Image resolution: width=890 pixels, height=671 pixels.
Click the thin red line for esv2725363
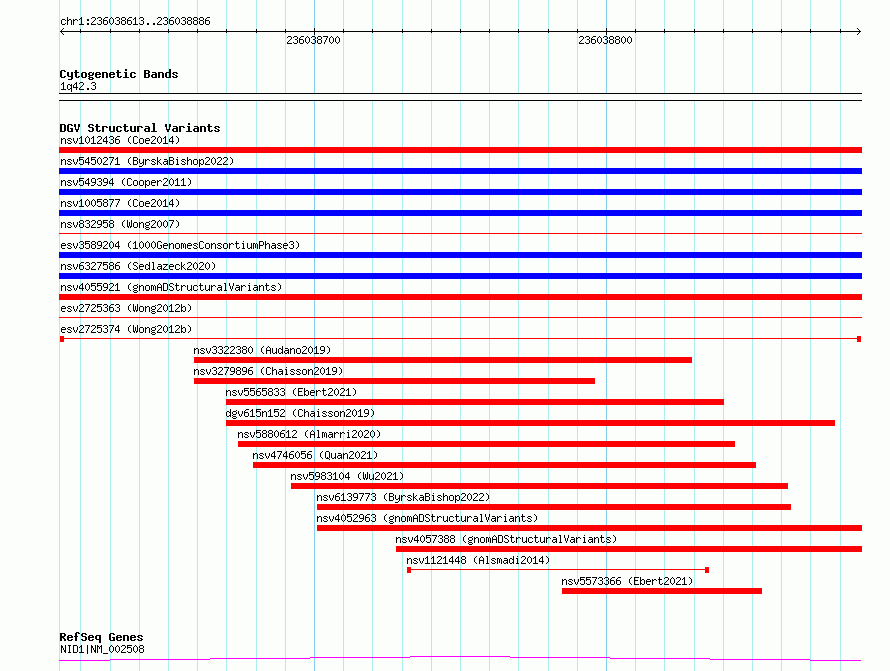click(x=460, y=317)
